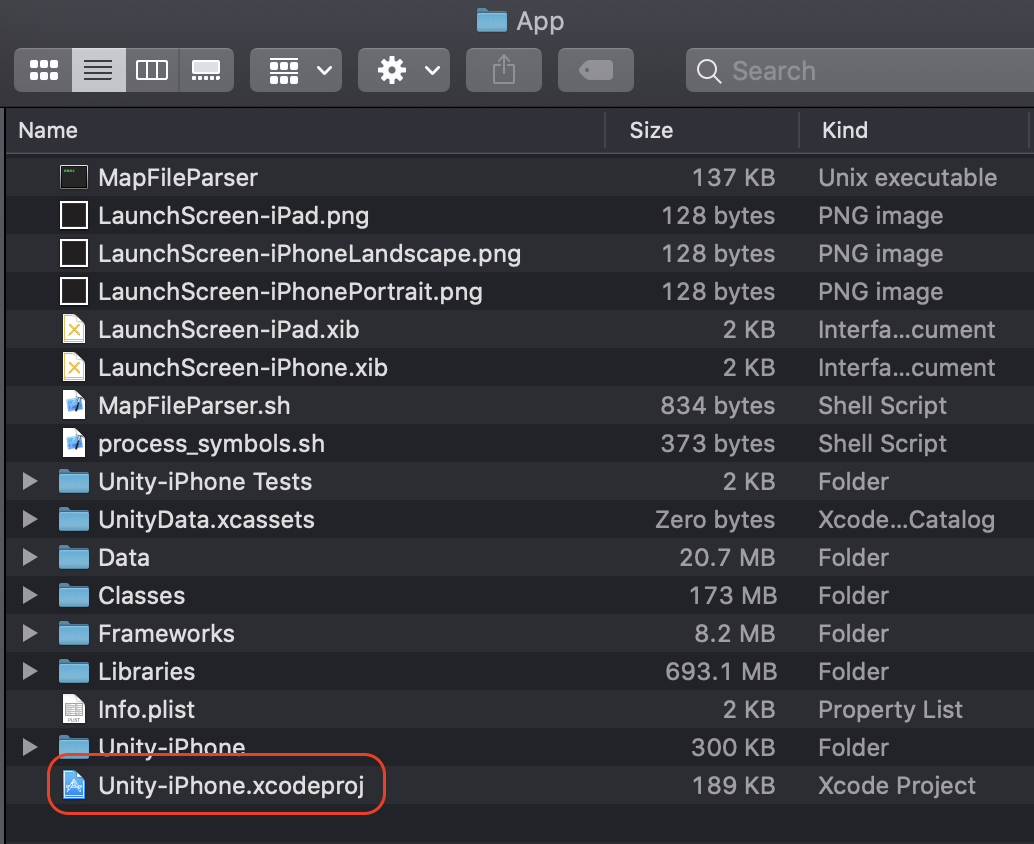Click the Xcode Project kind cell
The image size is (1034, 844).
(x=896, y=786)
